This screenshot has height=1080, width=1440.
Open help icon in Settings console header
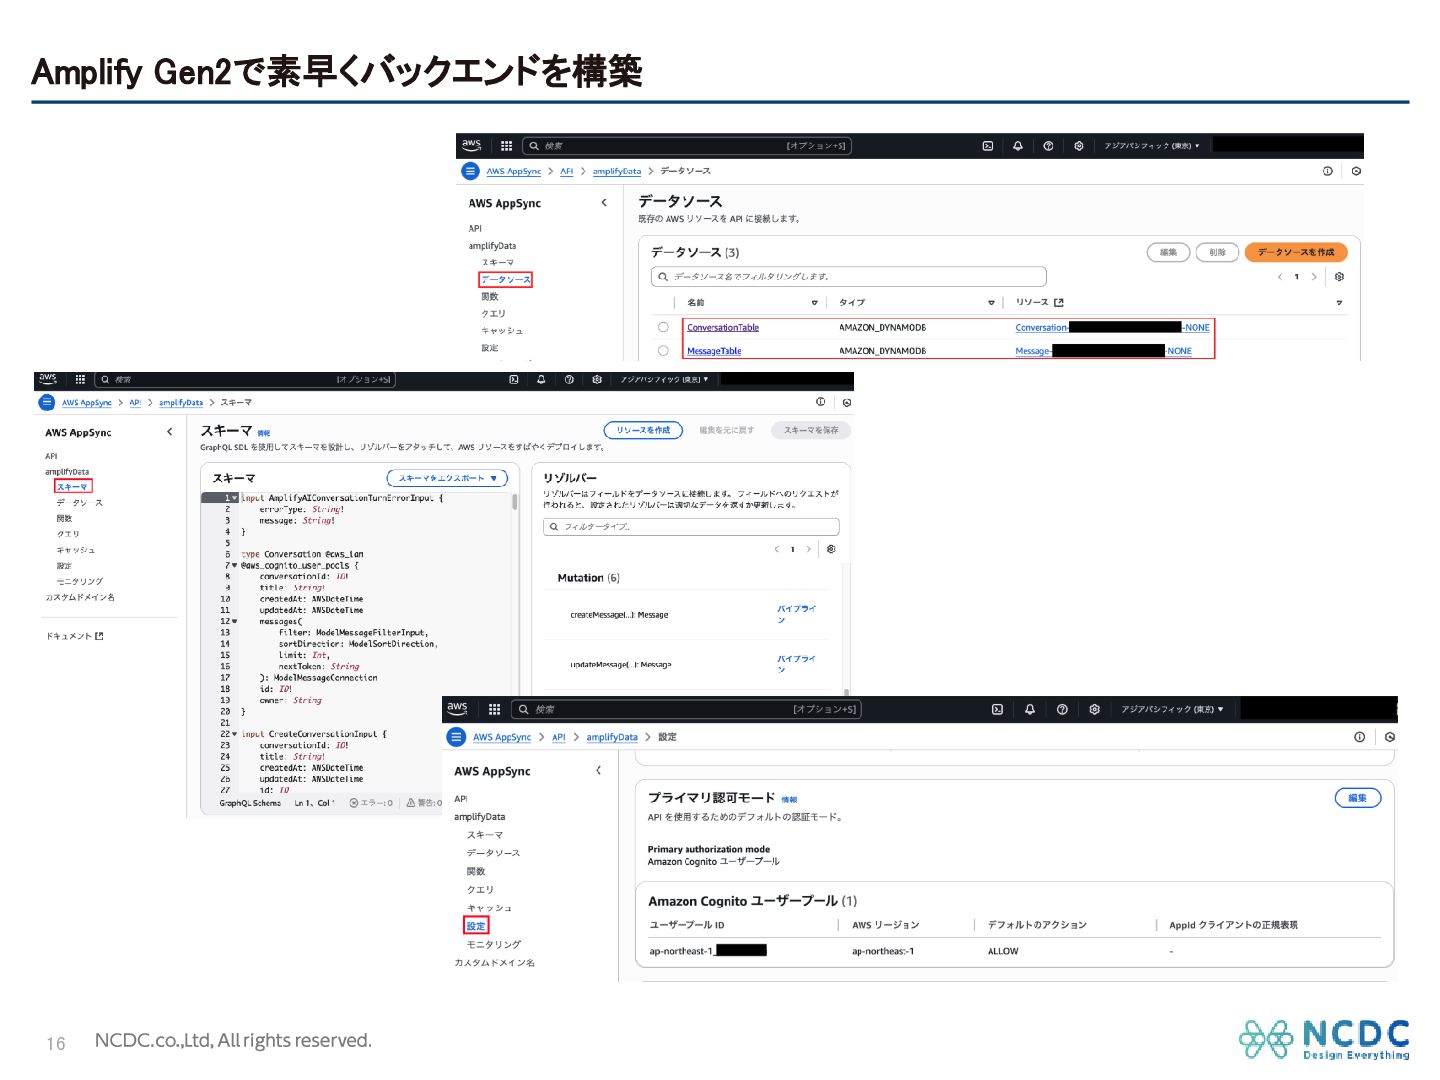1062,709
